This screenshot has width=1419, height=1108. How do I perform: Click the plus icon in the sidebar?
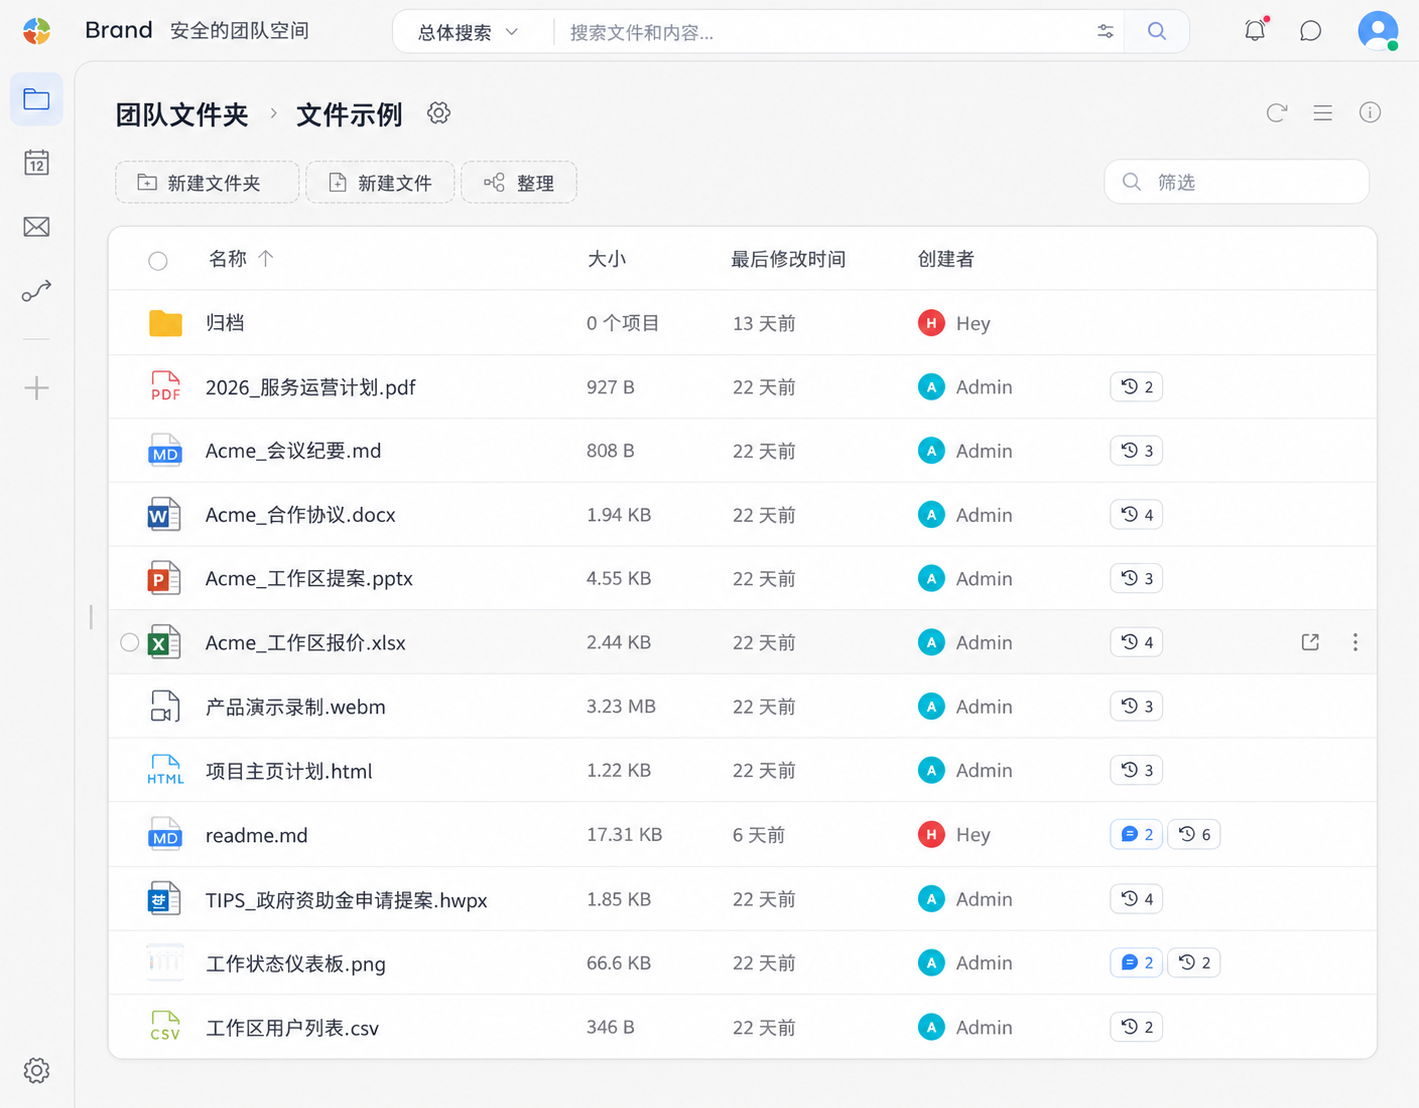tap(37, 388)
